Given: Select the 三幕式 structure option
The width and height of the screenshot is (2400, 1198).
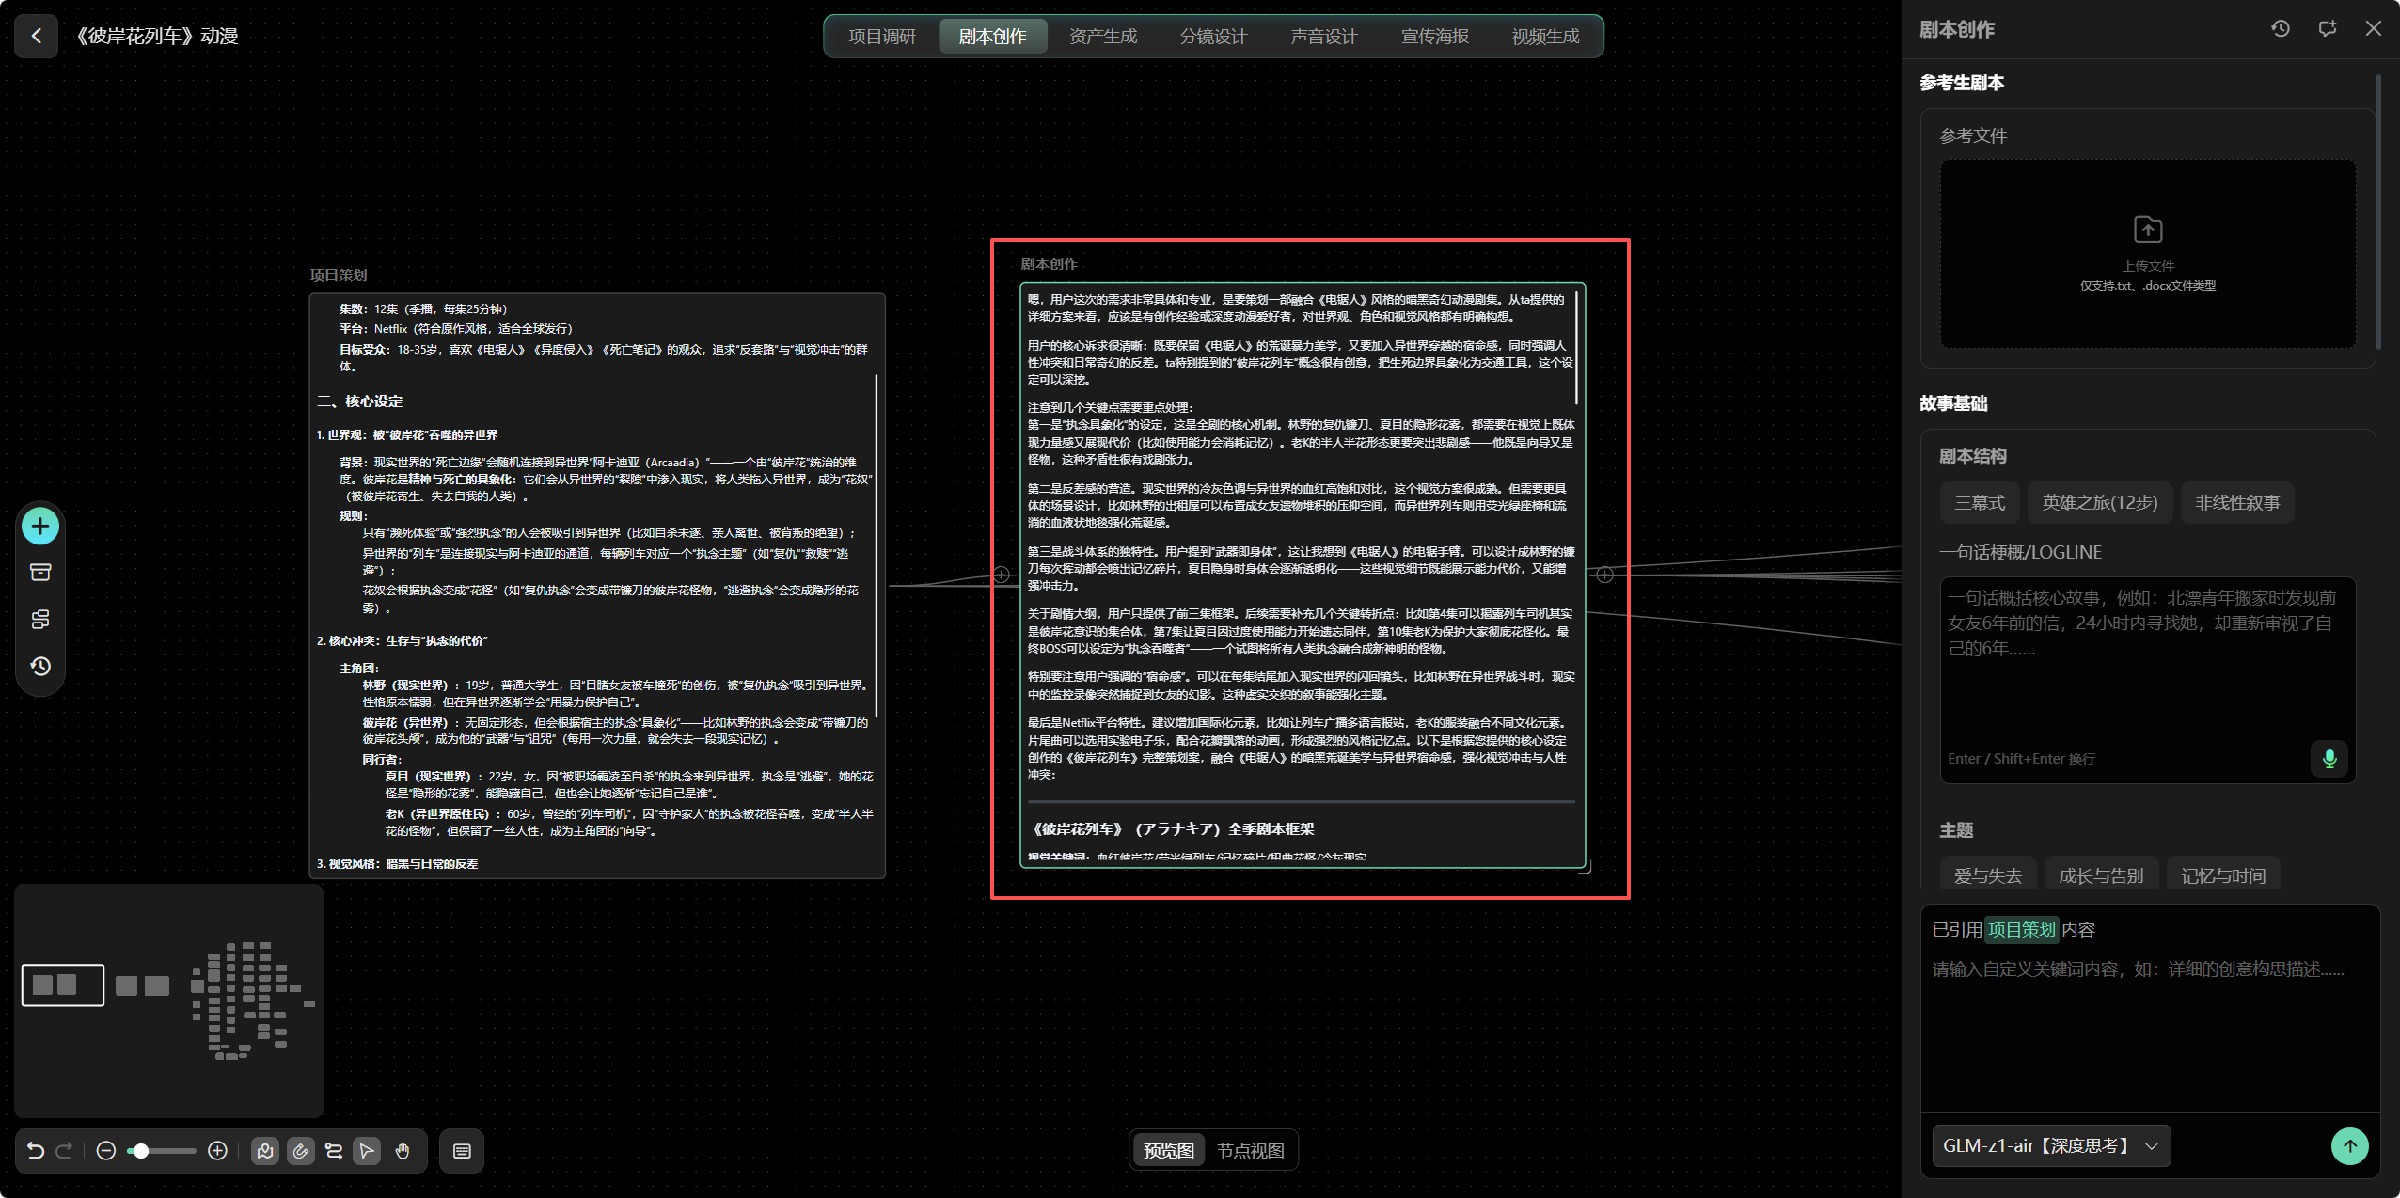Looking at the screenshot, I should [1980, 503].
